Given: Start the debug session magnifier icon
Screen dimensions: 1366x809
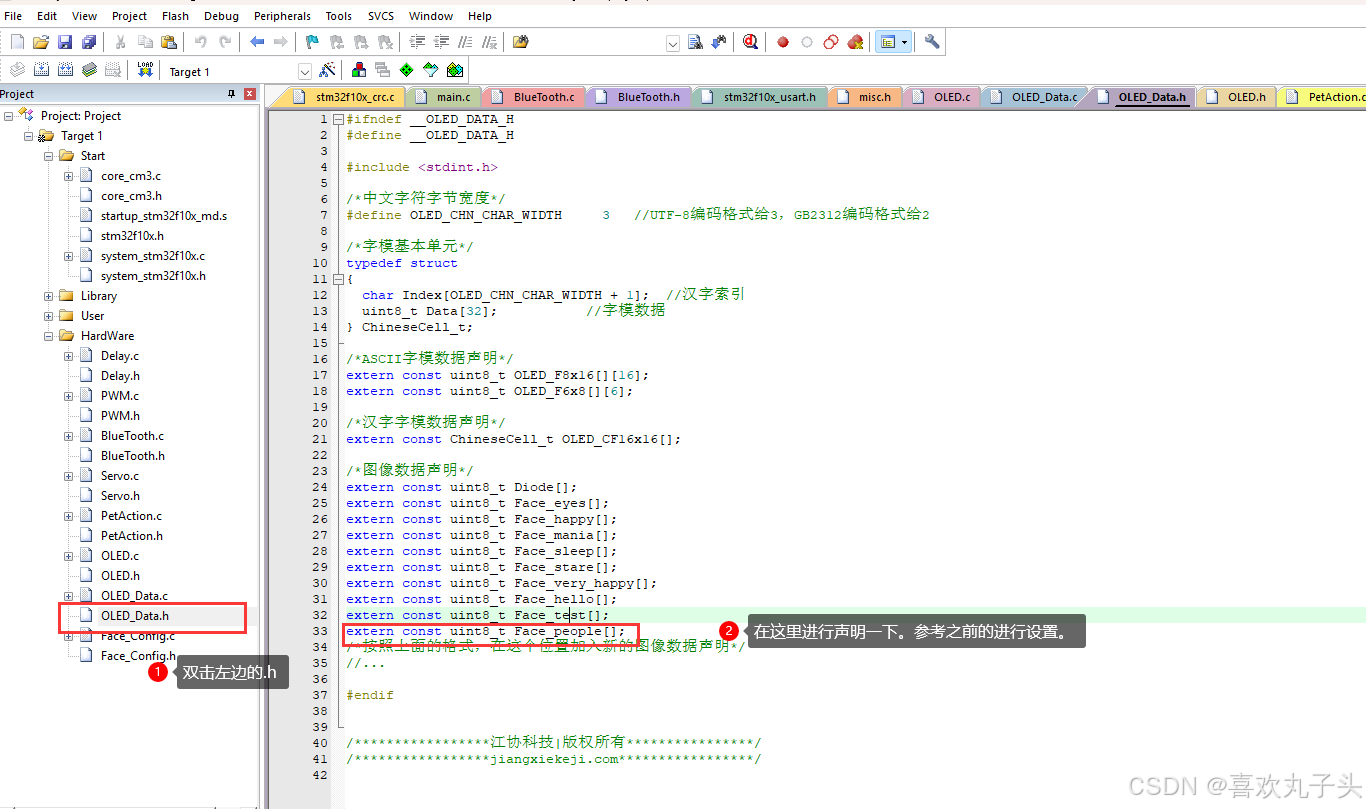Looking at the screenshot, I should tap(751, 42).
